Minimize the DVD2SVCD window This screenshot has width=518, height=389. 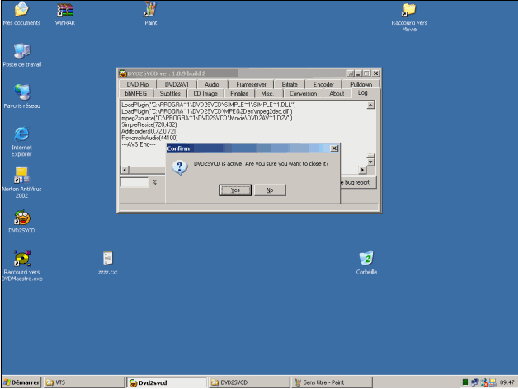point(359,73)
